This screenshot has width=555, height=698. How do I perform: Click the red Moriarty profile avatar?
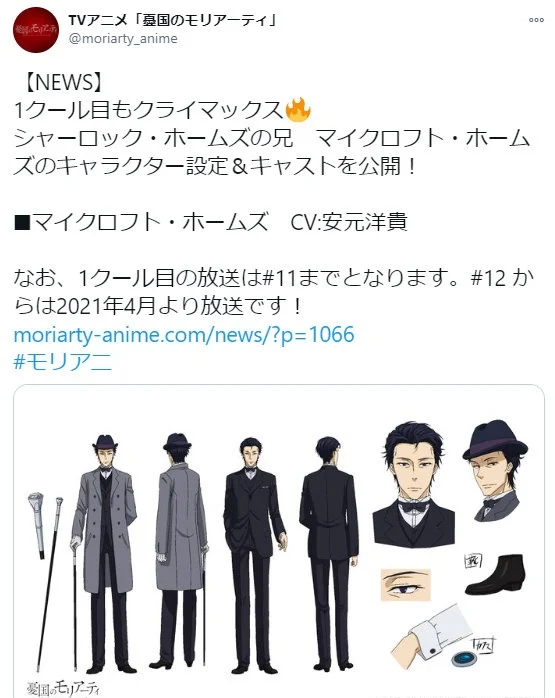[x=36, y=30]
